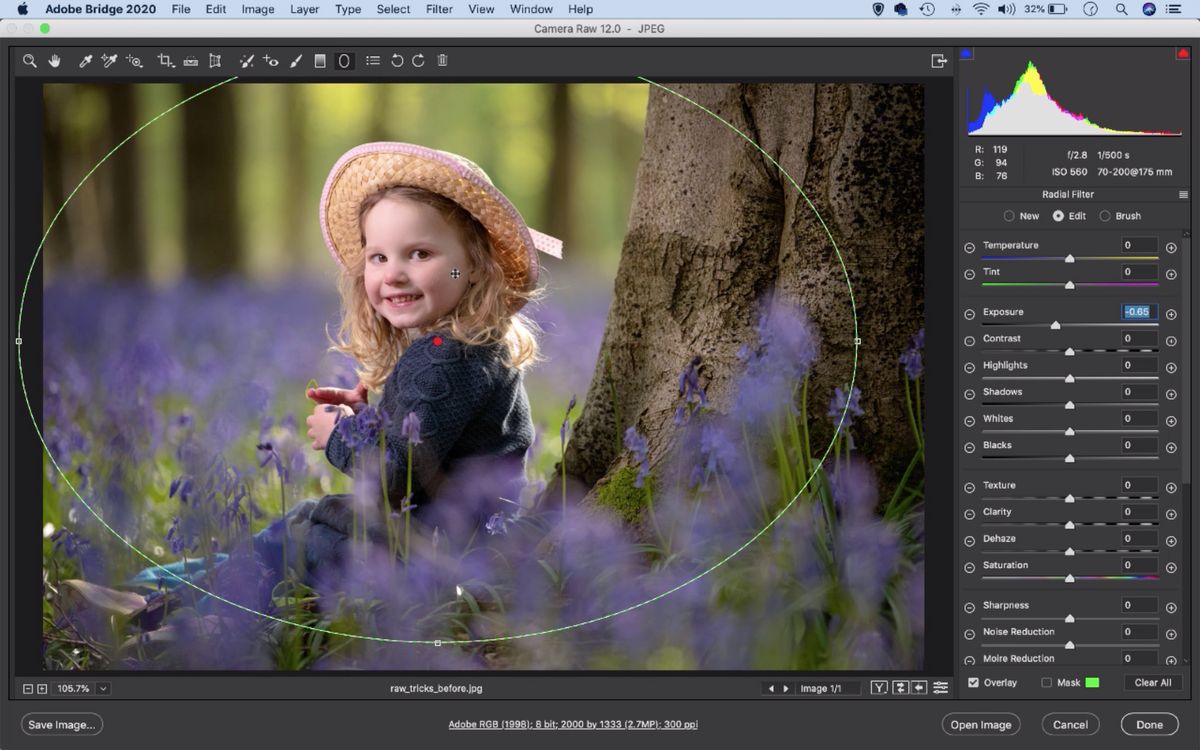The height and width of the screenshot is (750, 1200).
Task: Select the Spot Removal tool
Action: coord(247,60)
